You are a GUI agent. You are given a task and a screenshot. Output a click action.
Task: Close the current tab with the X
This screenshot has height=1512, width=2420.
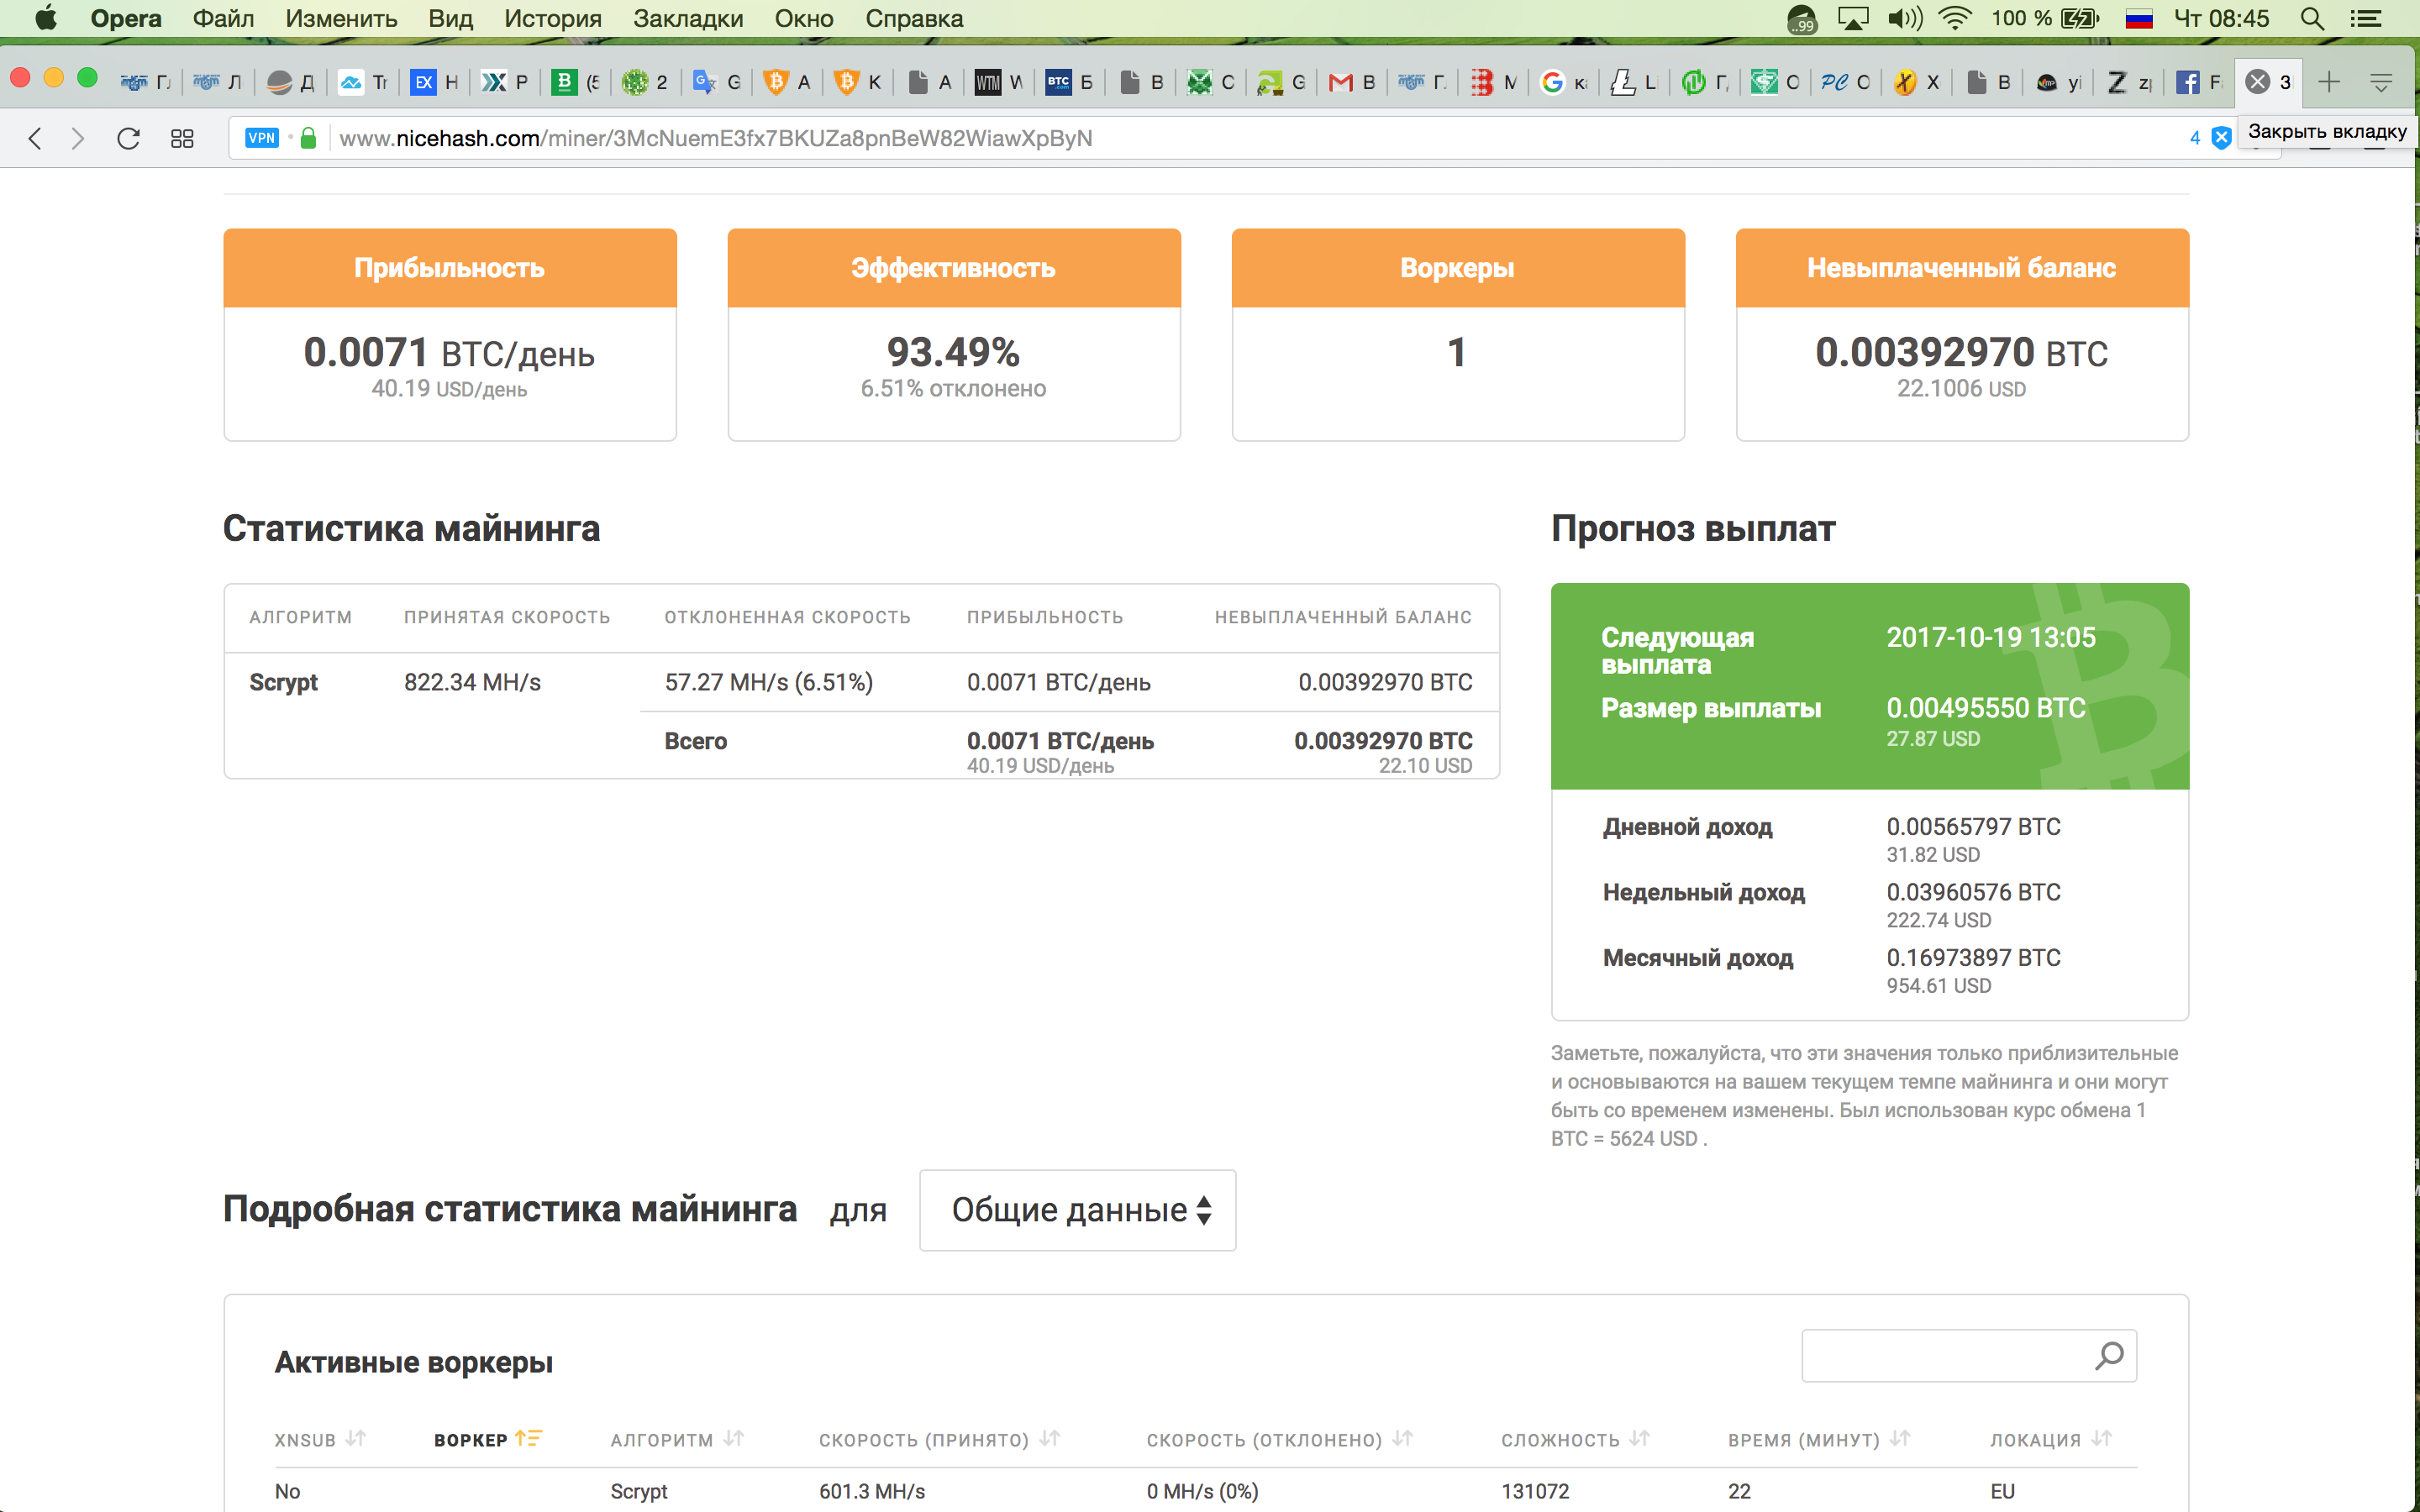(x=2257, y=82)
